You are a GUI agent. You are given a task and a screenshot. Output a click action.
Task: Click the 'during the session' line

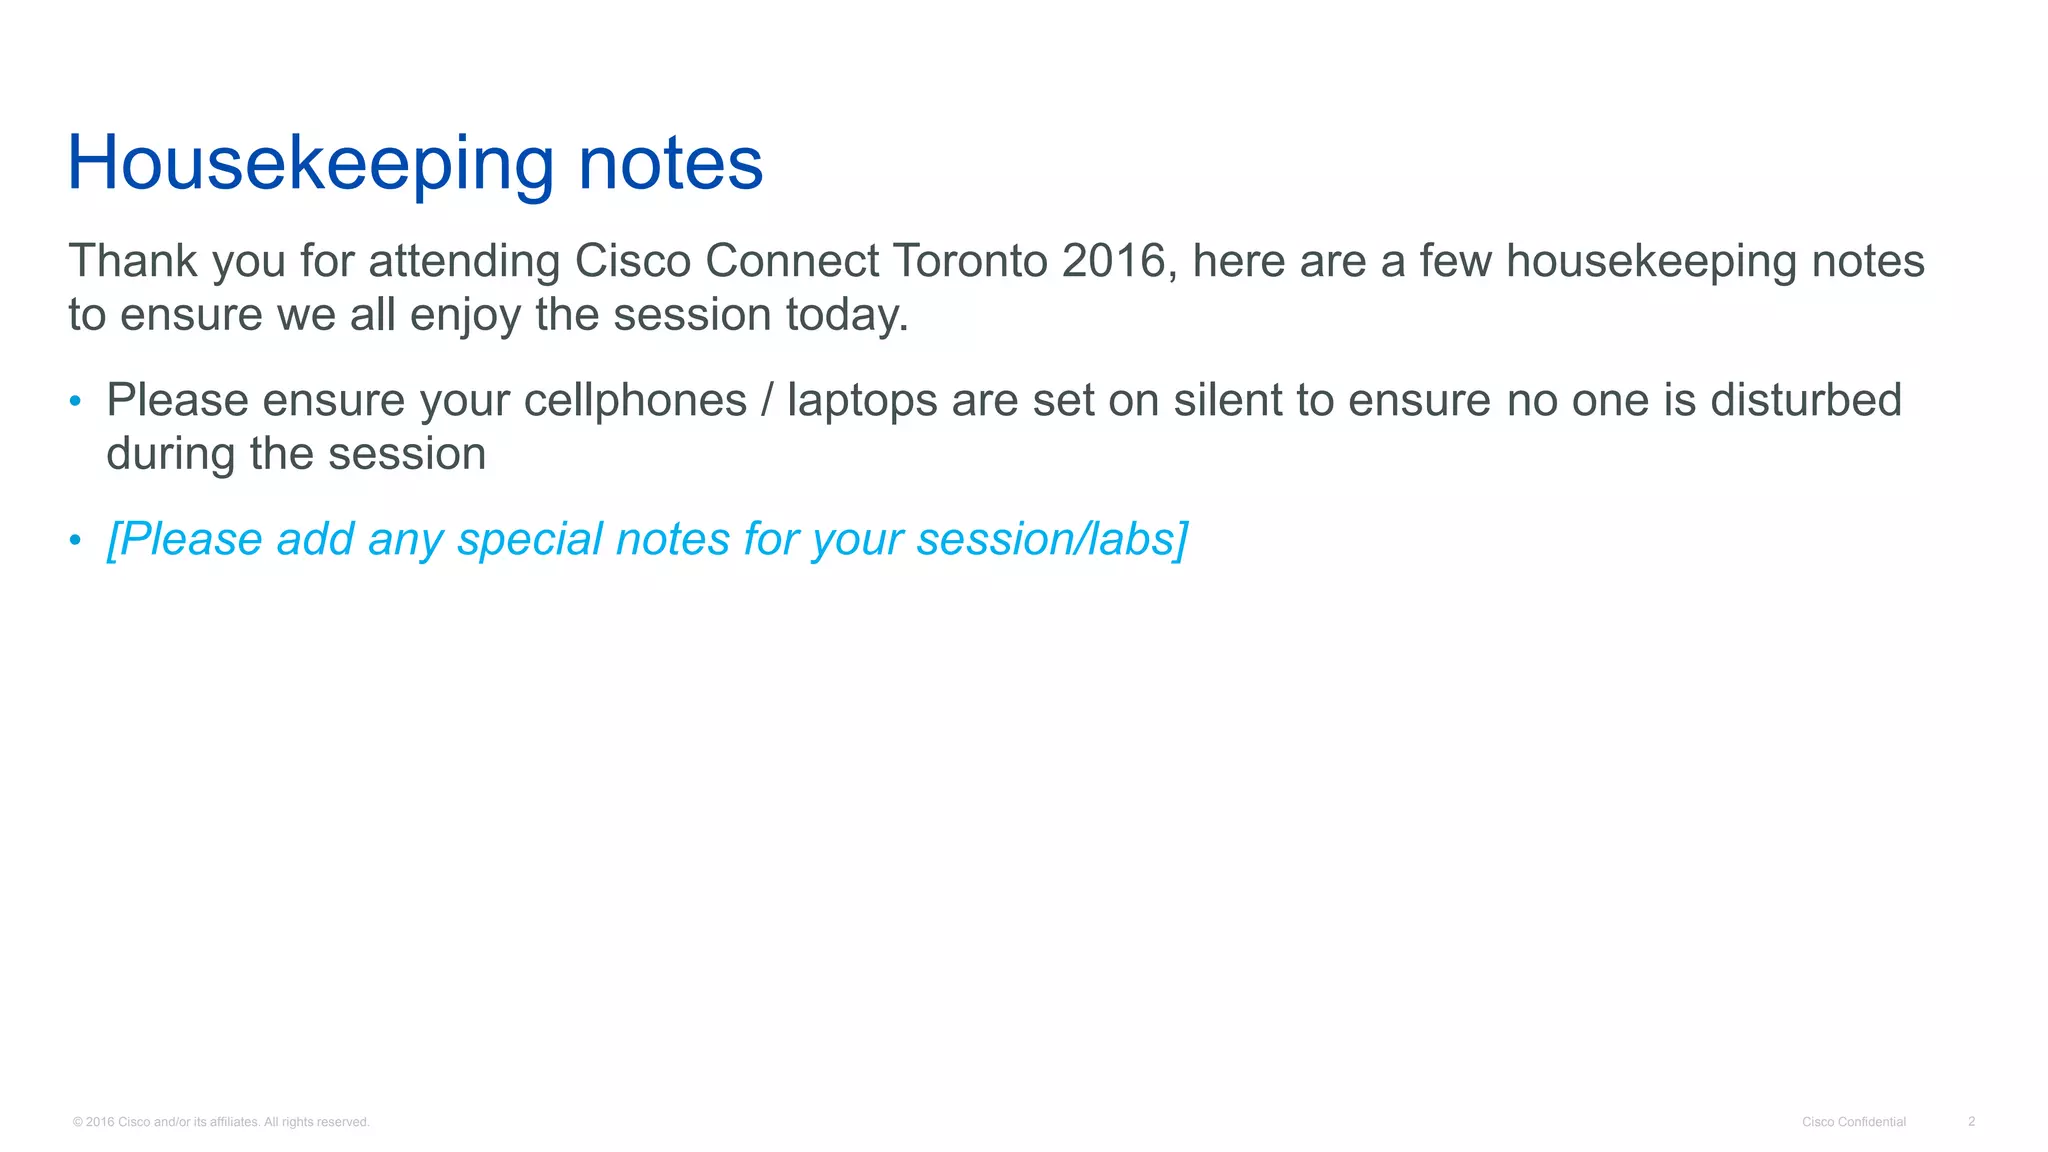(x=296, y=454)
